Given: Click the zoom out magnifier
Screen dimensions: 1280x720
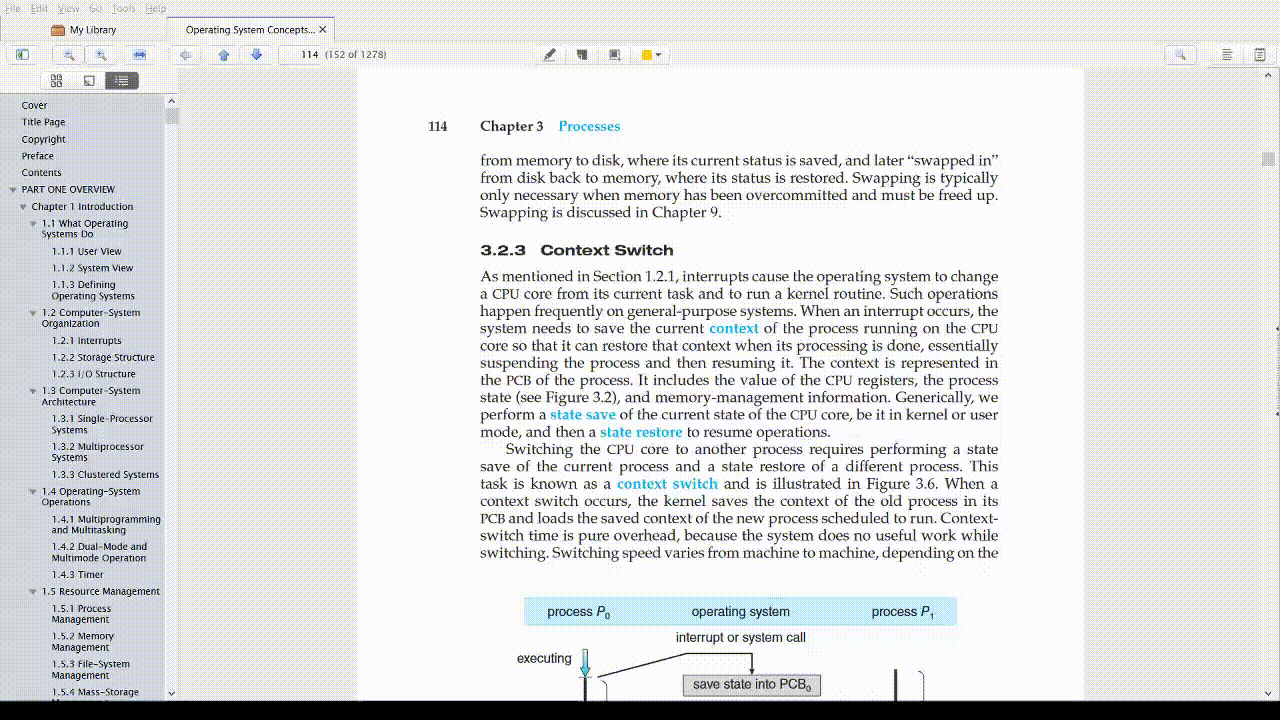Looking at the screenshot, I should 69,55.
